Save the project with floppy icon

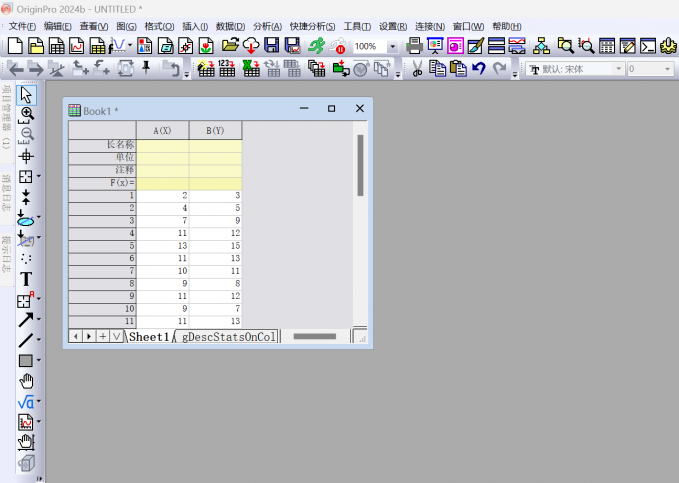coord(272,45)
